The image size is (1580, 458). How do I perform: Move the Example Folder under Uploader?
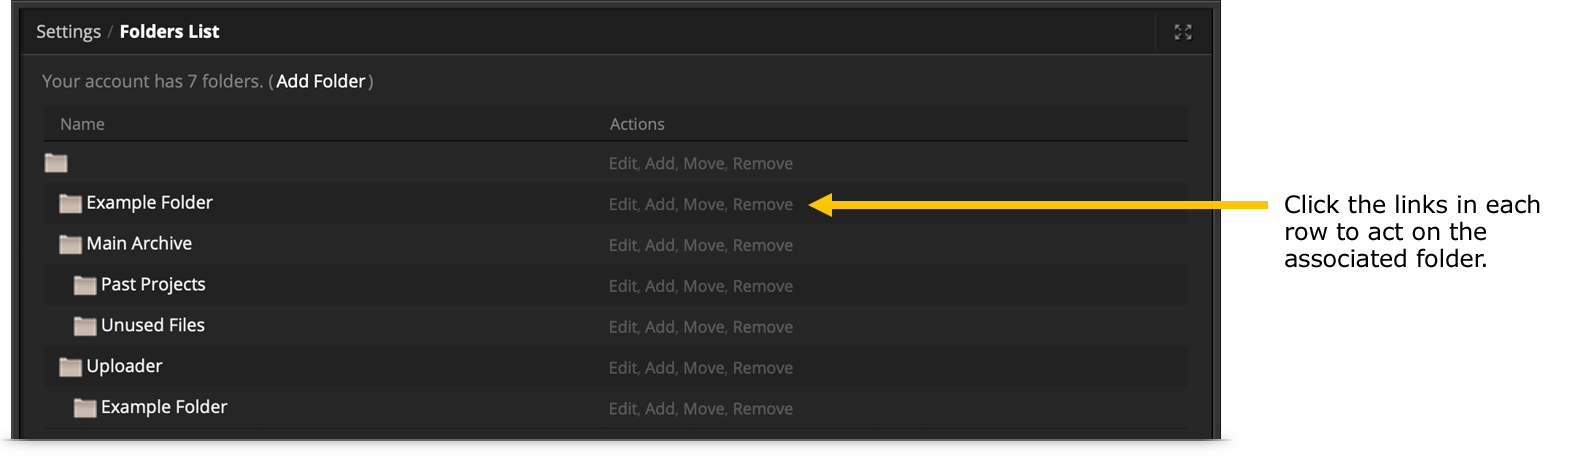click(x=704, y=409)
